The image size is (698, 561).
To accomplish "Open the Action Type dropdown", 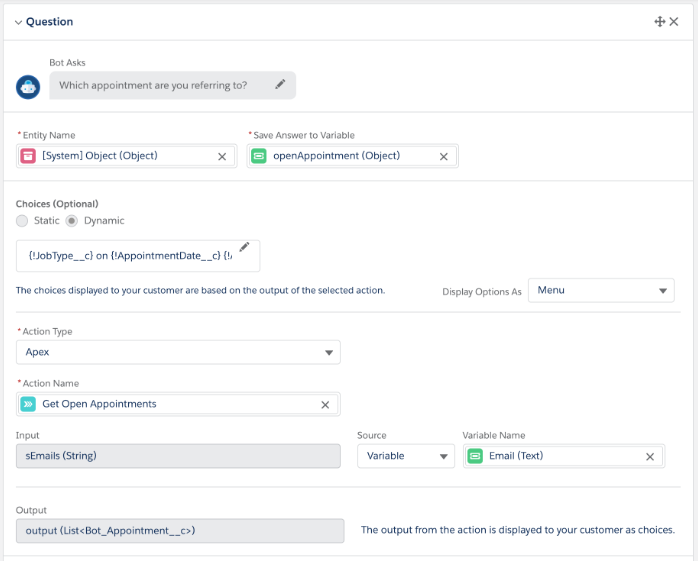I will (x=178, y=352).
